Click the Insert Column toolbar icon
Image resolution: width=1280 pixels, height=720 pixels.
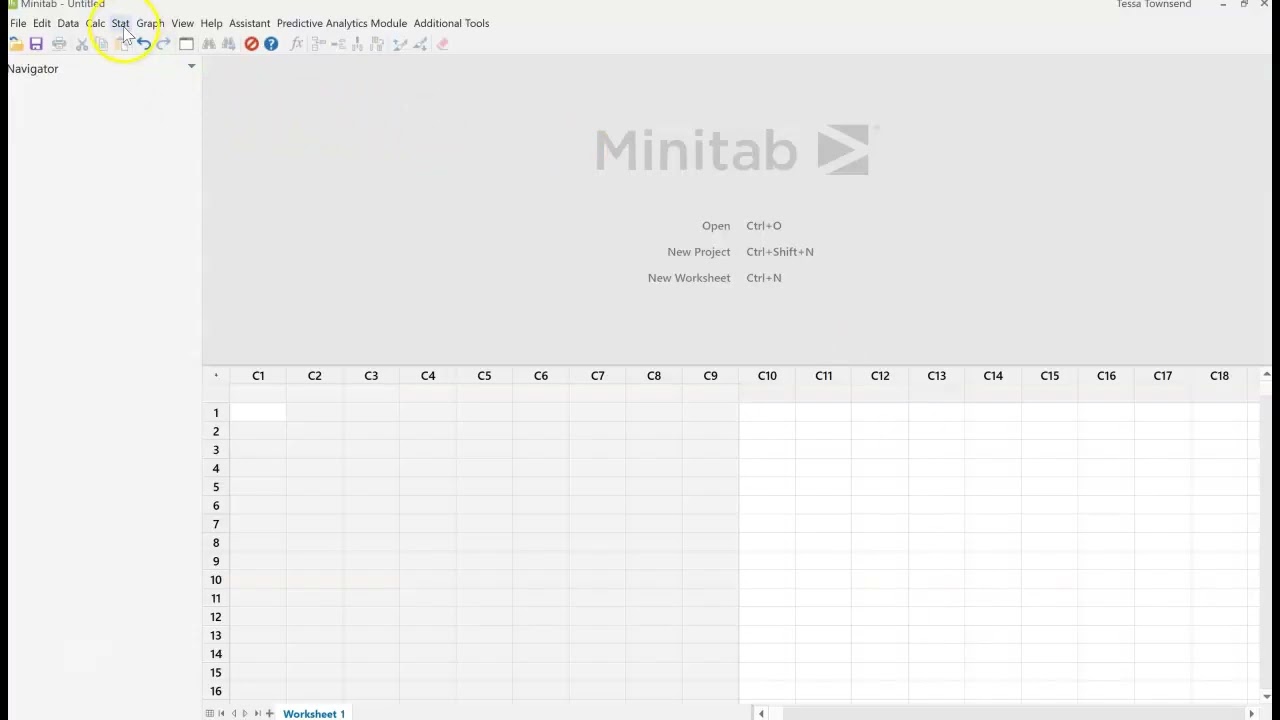tap(357, 44)
